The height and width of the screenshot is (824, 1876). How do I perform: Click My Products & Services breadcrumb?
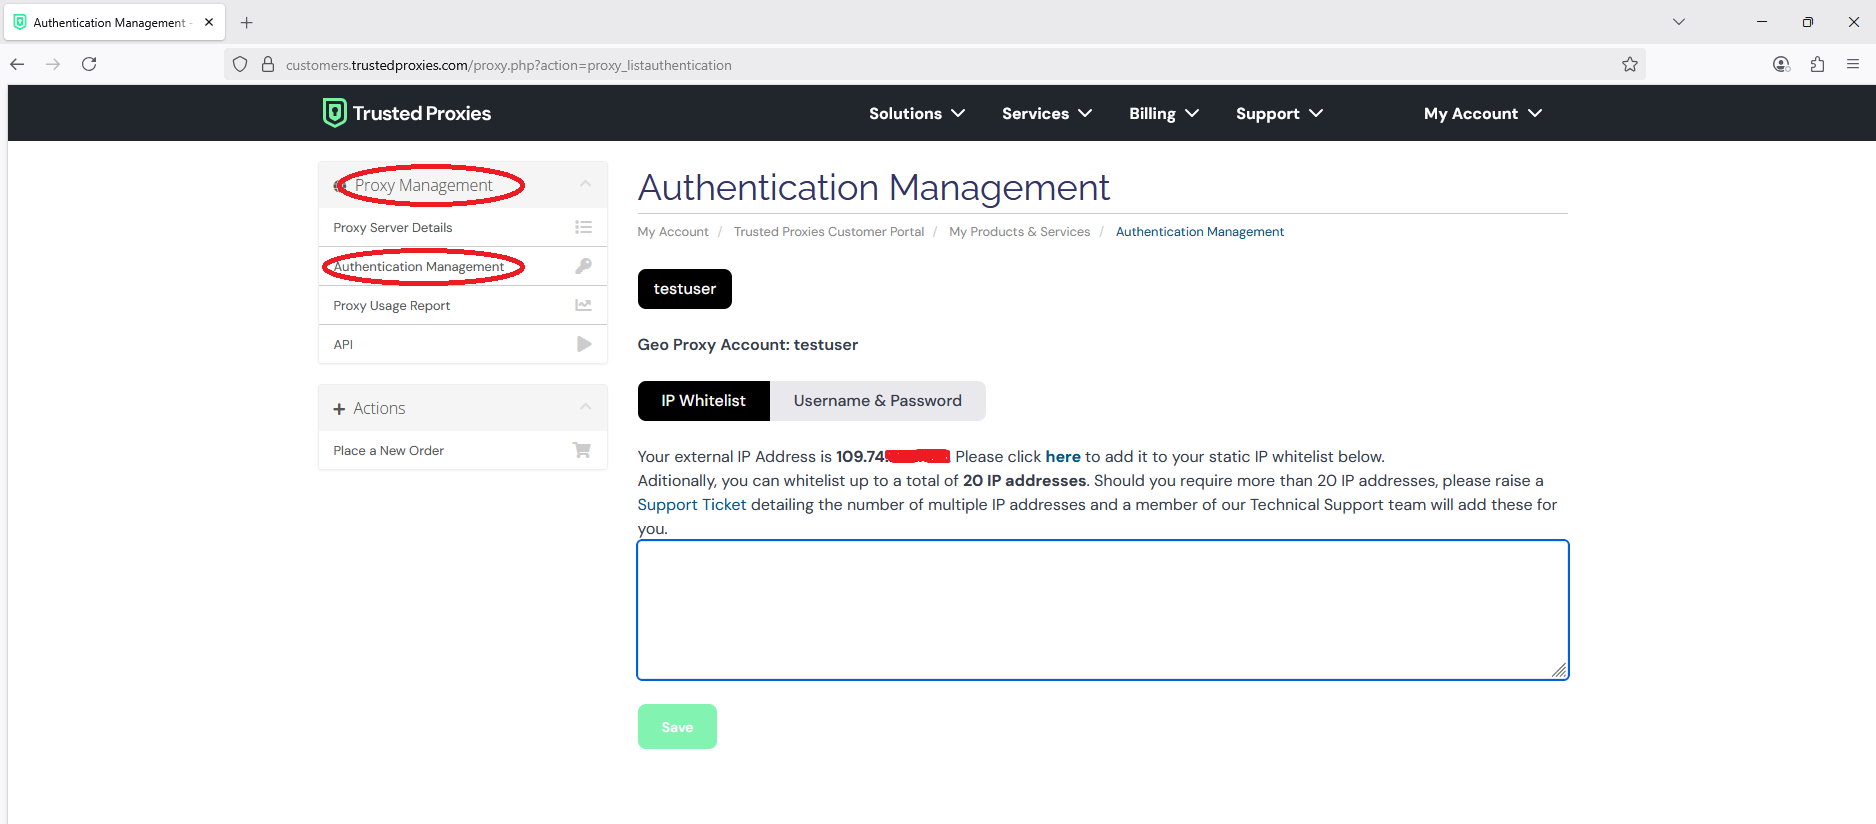click(x=1020, y=231)
